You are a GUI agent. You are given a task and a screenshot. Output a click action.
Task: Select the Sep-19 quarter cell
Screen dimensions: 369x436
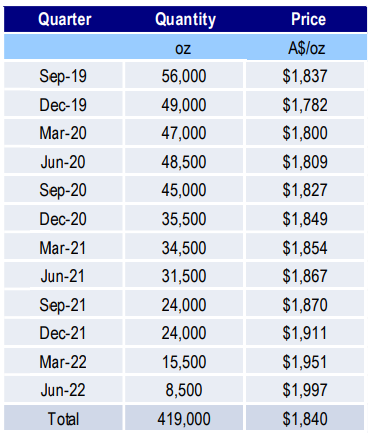pos(63,76)
